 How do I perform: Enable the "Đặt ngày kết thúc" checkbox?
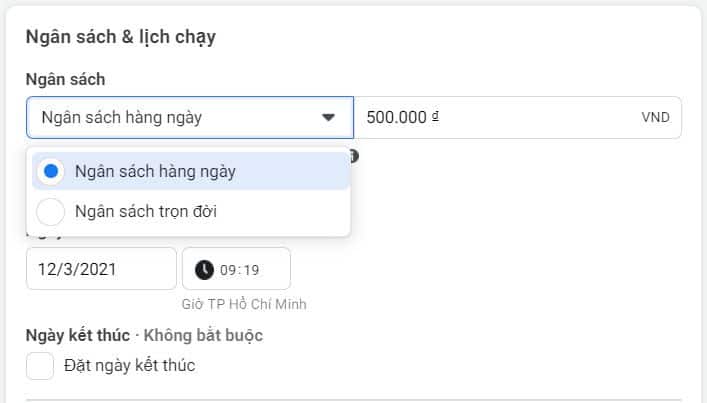coord(40,366)
